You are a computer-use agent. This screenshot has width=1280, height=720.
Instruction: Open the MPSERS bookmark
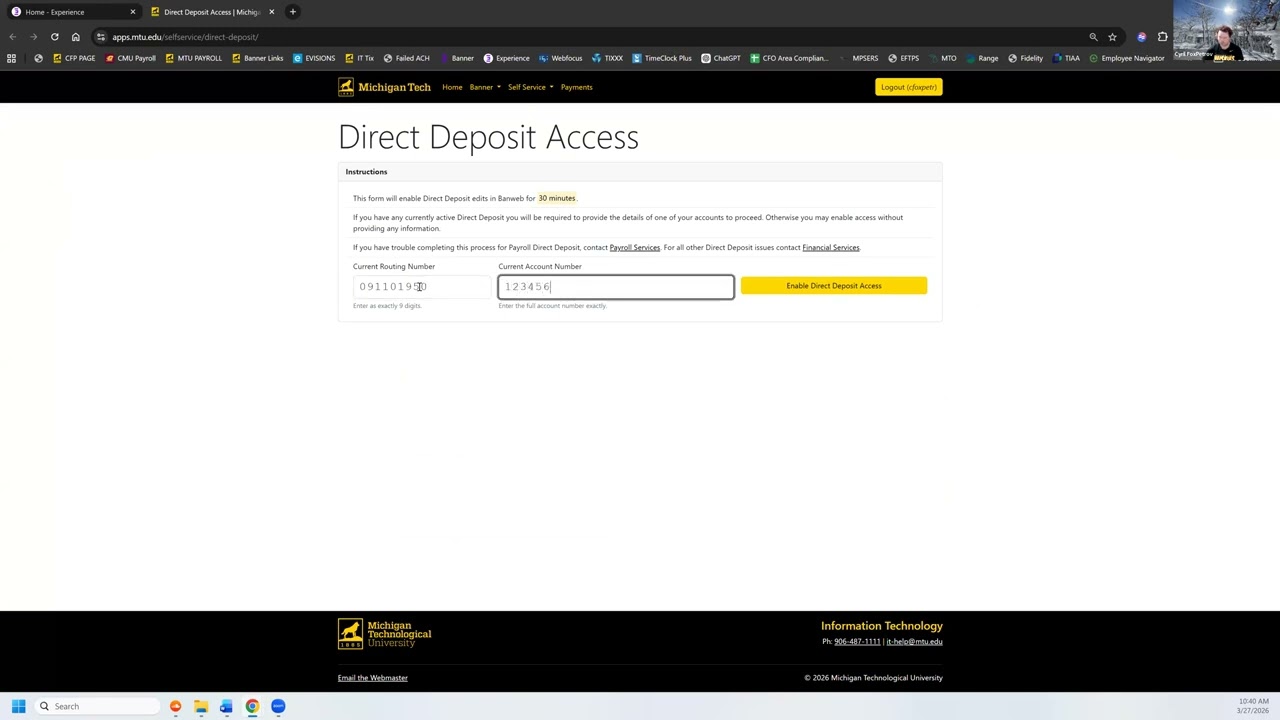pyautogui.click(x=859, y=58)
